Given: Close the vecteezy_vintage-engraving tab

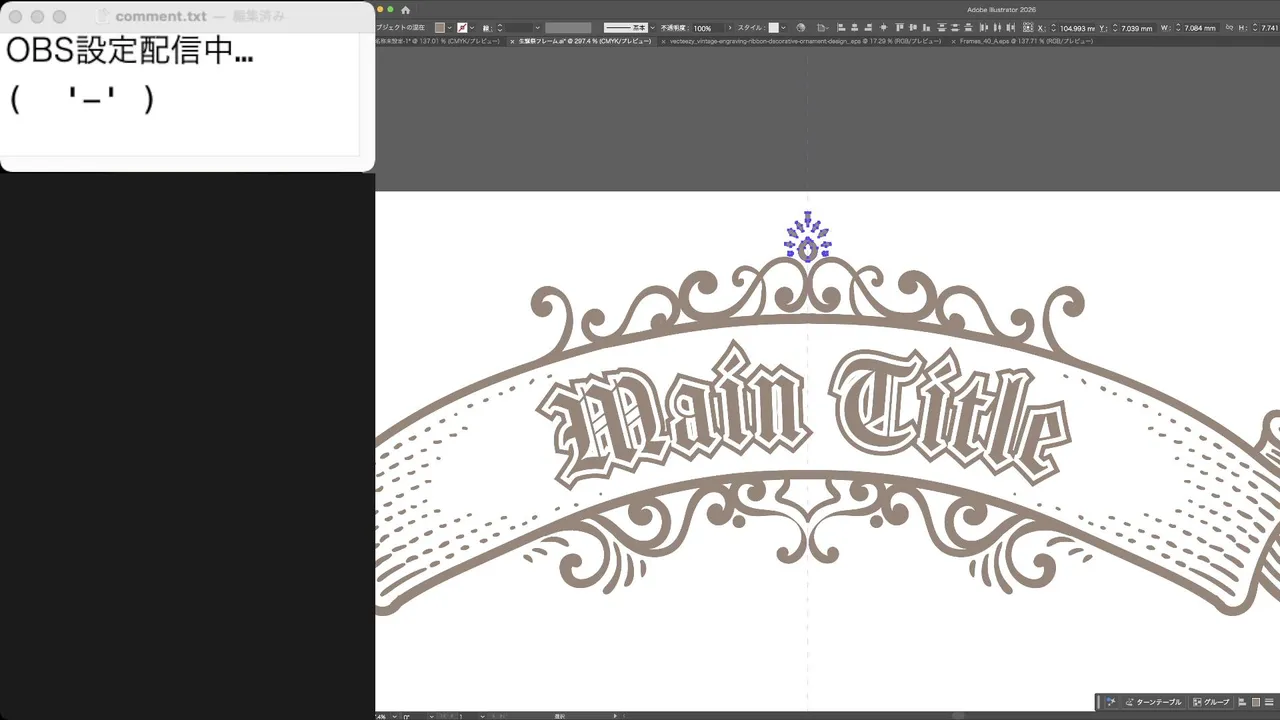Looking at the screenshot, I should coord(663,42).
